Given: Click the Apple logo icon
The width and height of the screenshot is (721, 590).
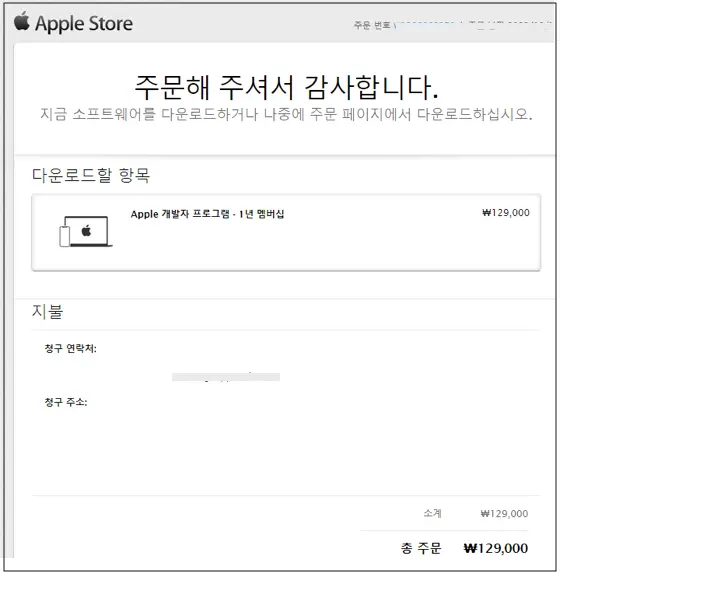Looking at the screenshot, I should tap(22, 22).
